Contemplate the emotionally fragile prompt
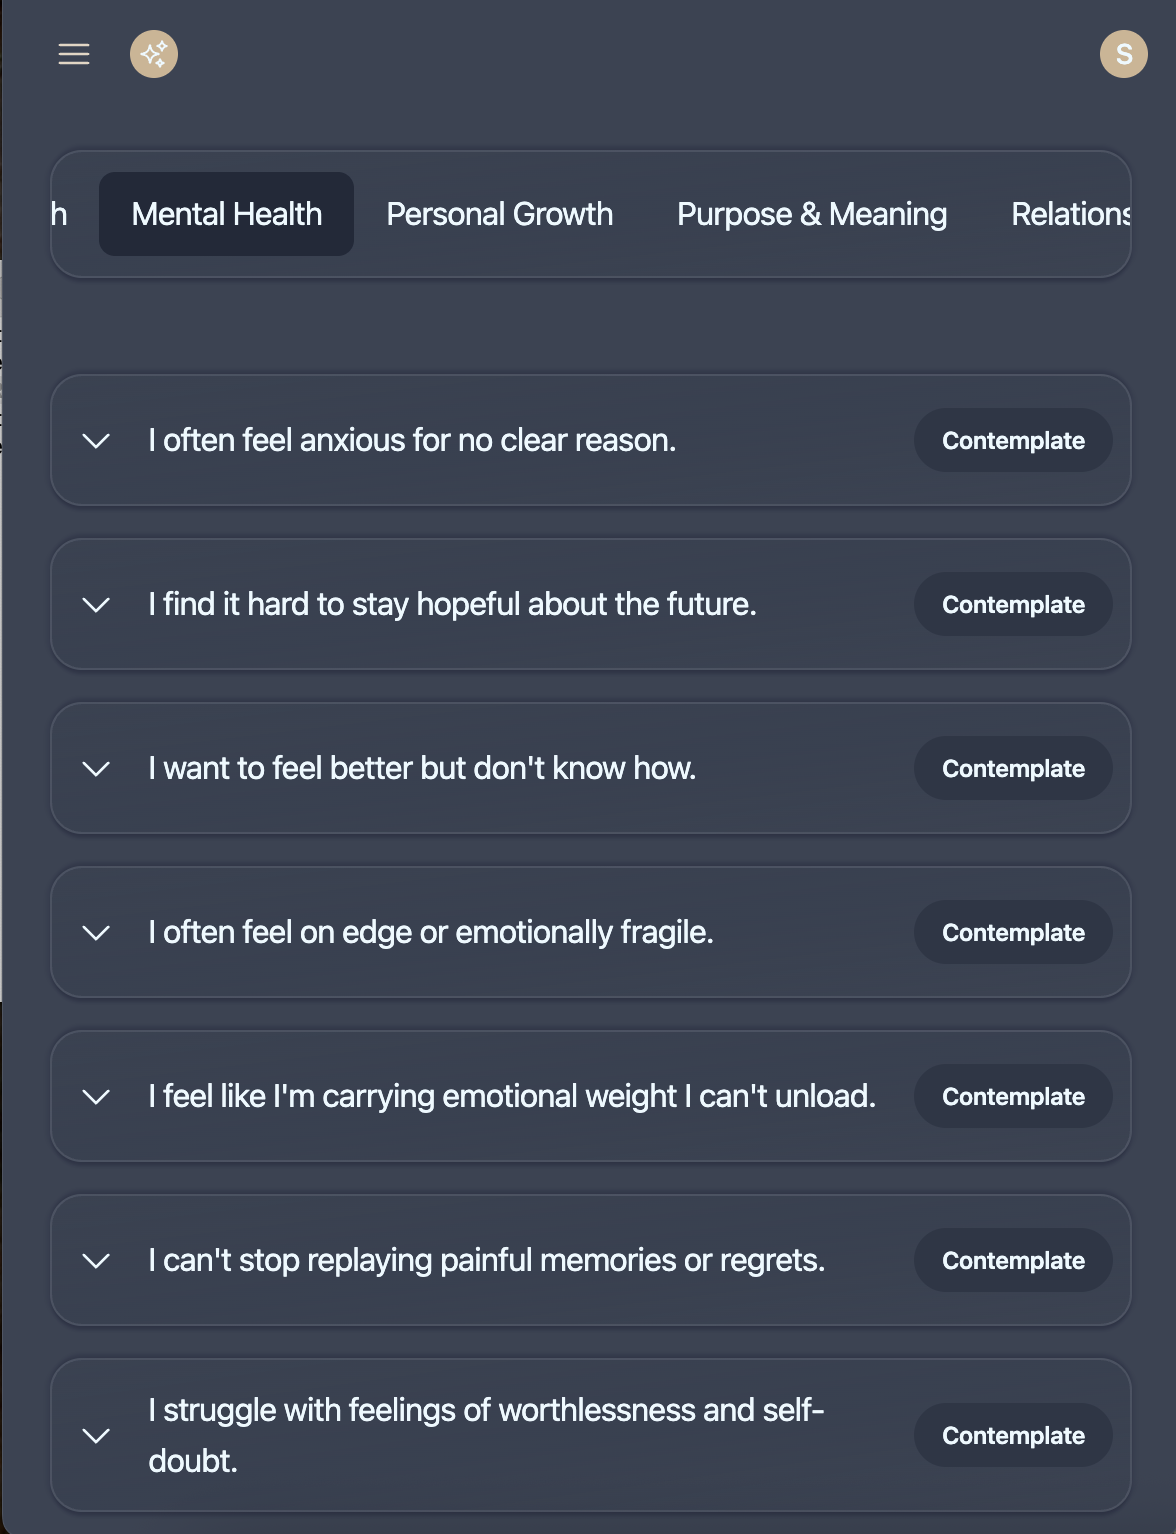1176x1534 pixels. [x=1012, y=932]
